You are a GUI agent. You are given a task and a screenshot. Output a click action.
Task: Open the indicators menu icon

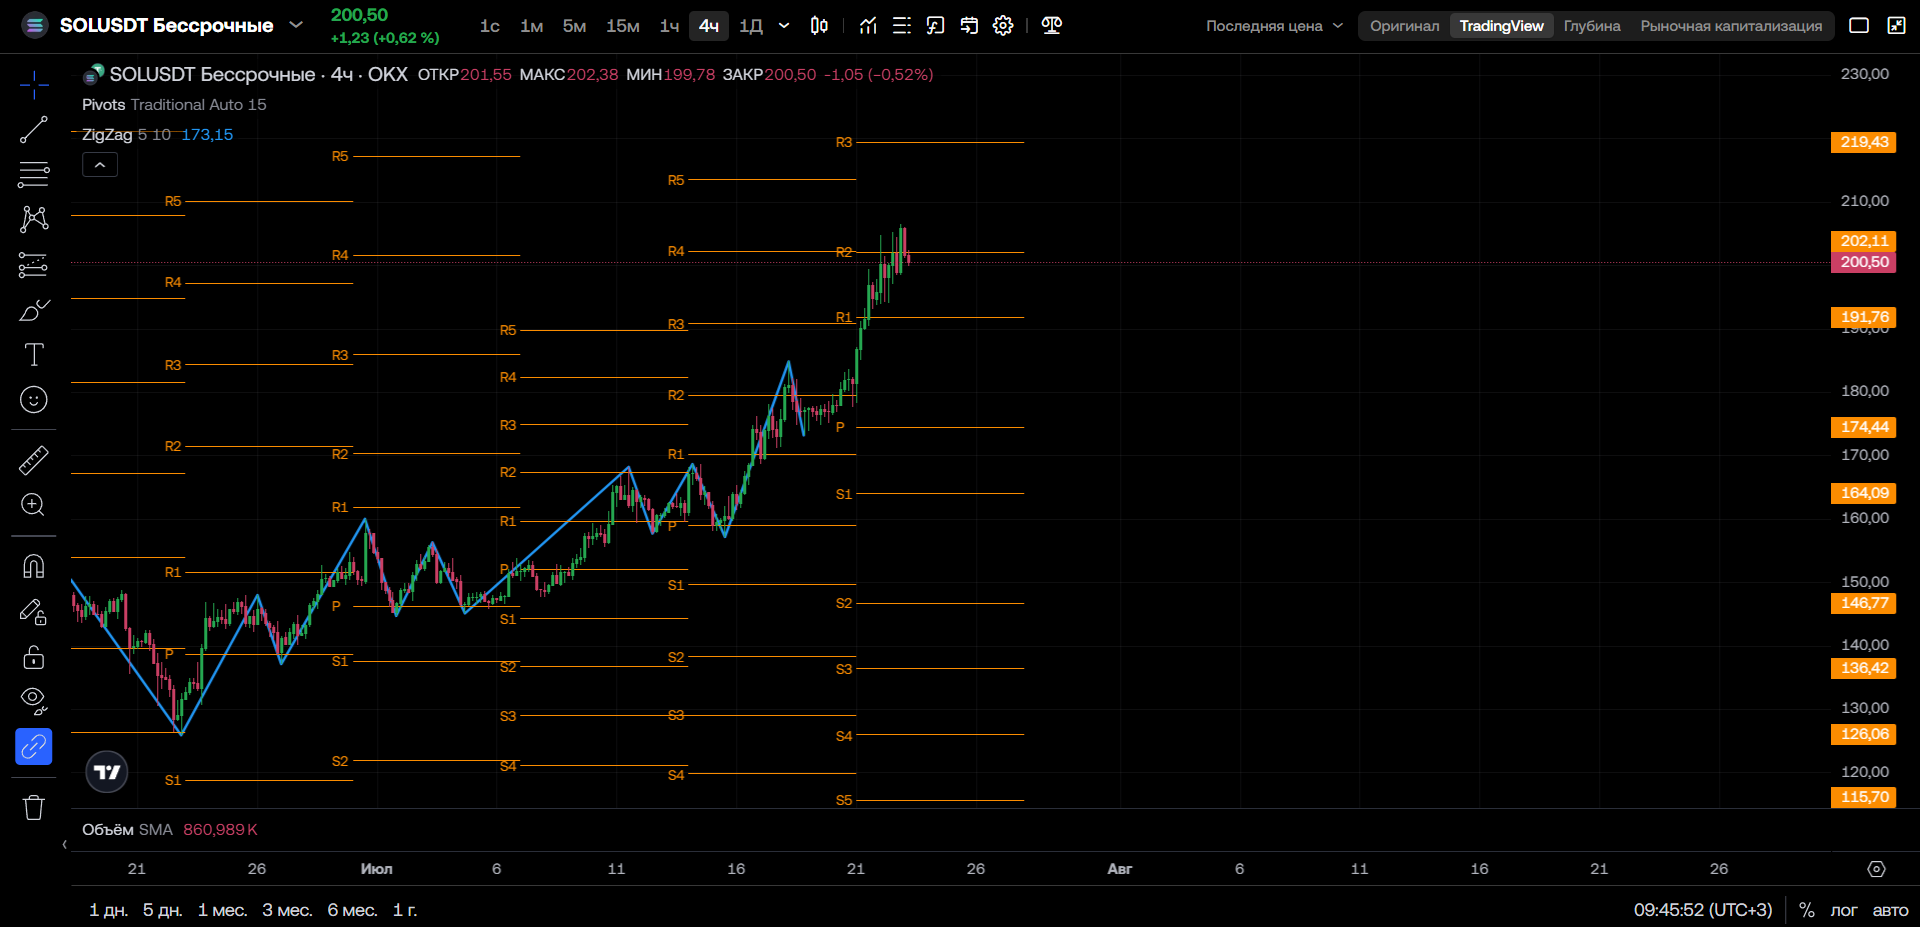click(868, 26)
